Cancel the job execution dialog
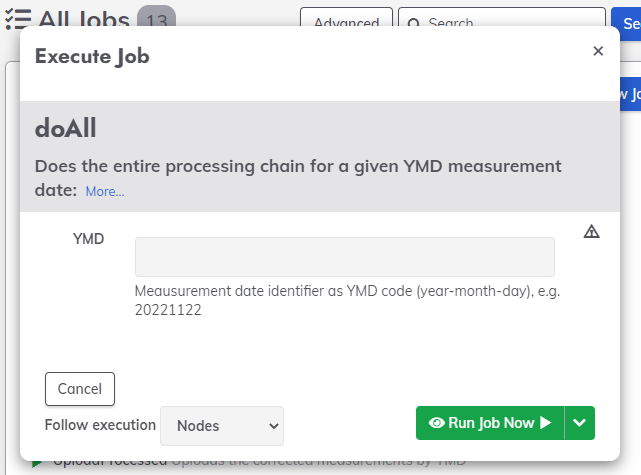Image resolution: width=641 pixels, height=475 pixels. (x=80, y=389)
